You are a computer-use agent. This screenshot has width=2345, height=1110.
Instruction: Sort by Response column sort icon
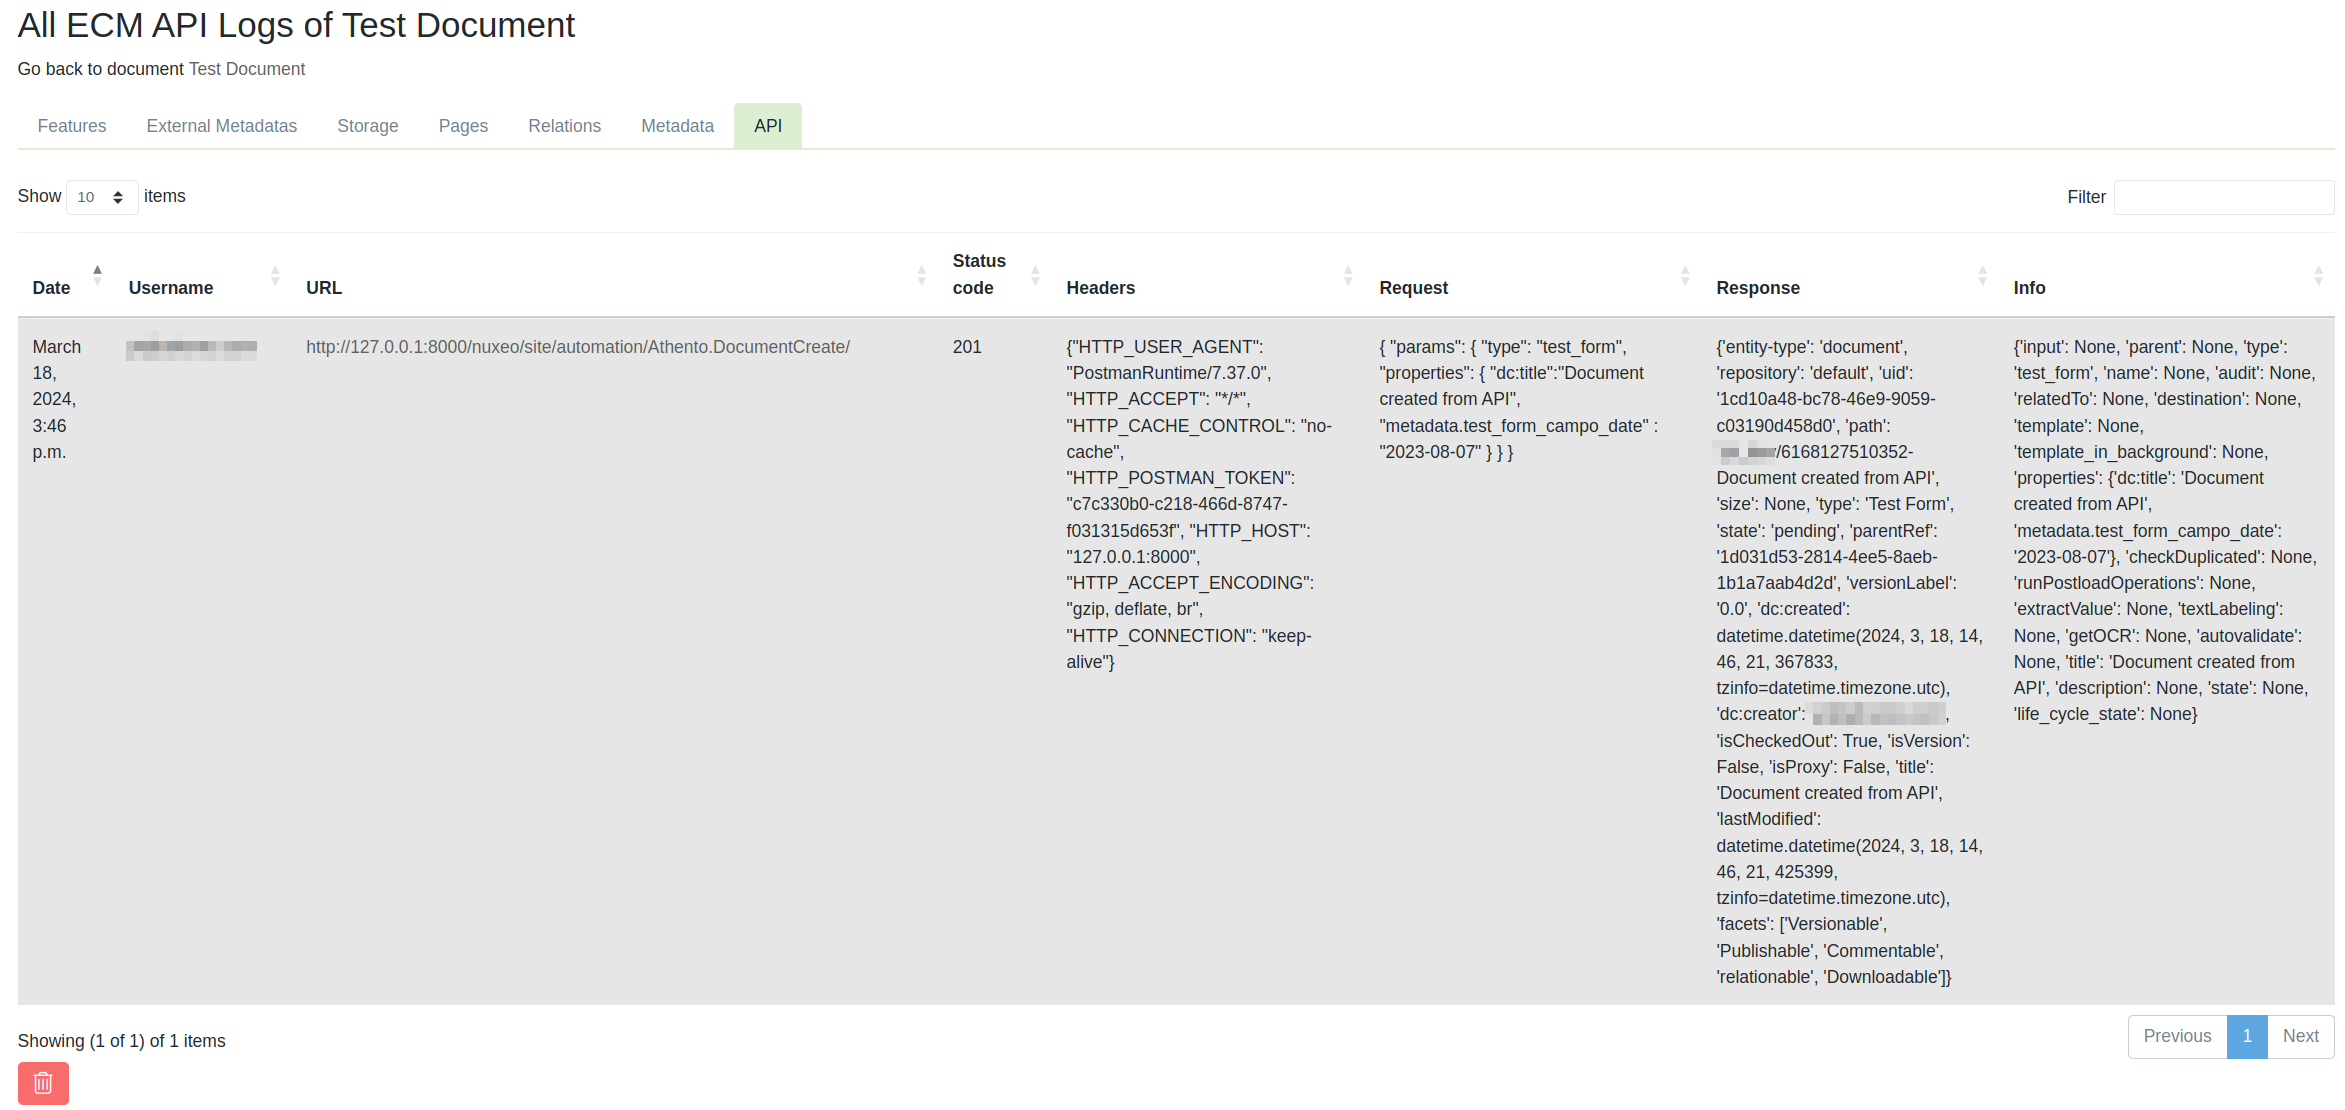[1982, 275]
